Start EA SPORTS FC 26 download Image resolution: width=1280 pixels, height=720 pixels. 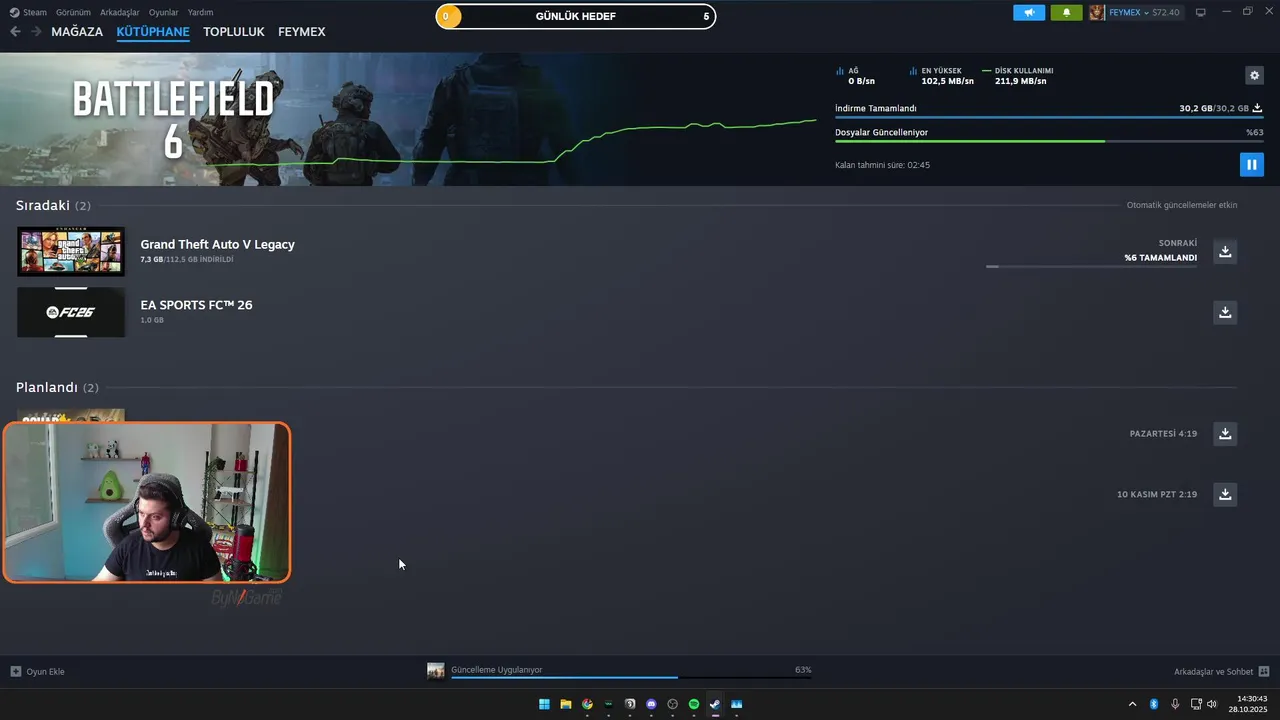[x=1225, y=312]
